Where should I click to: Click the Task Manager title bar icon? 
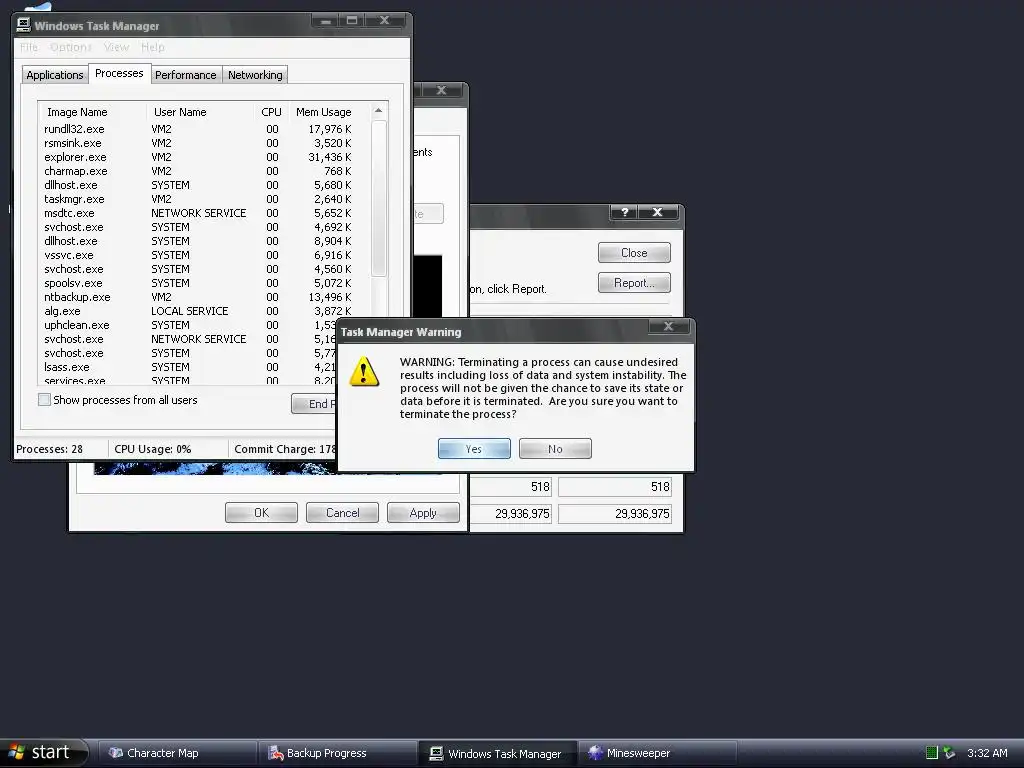24,25
